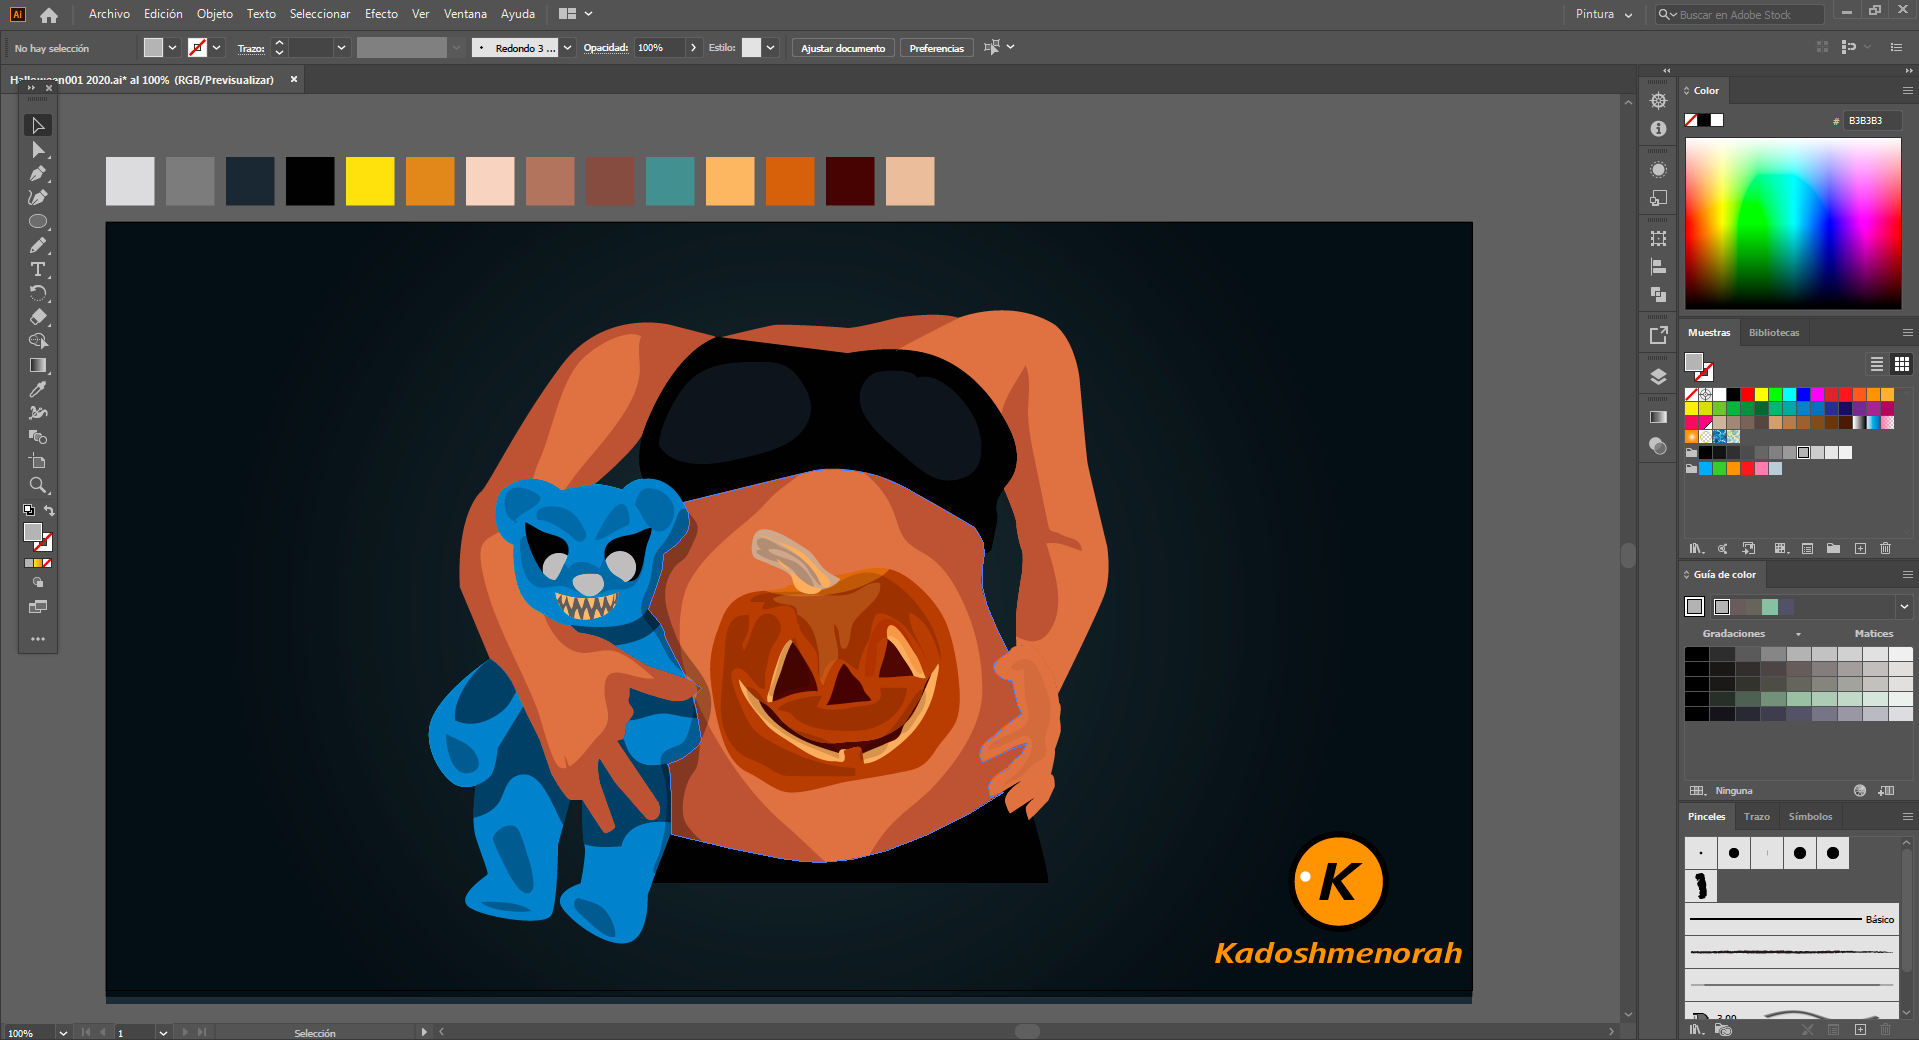Viewport: 1919px width, 1040px height.
Task: Open the artboard number dropdown
Action: pos(163,1033)
